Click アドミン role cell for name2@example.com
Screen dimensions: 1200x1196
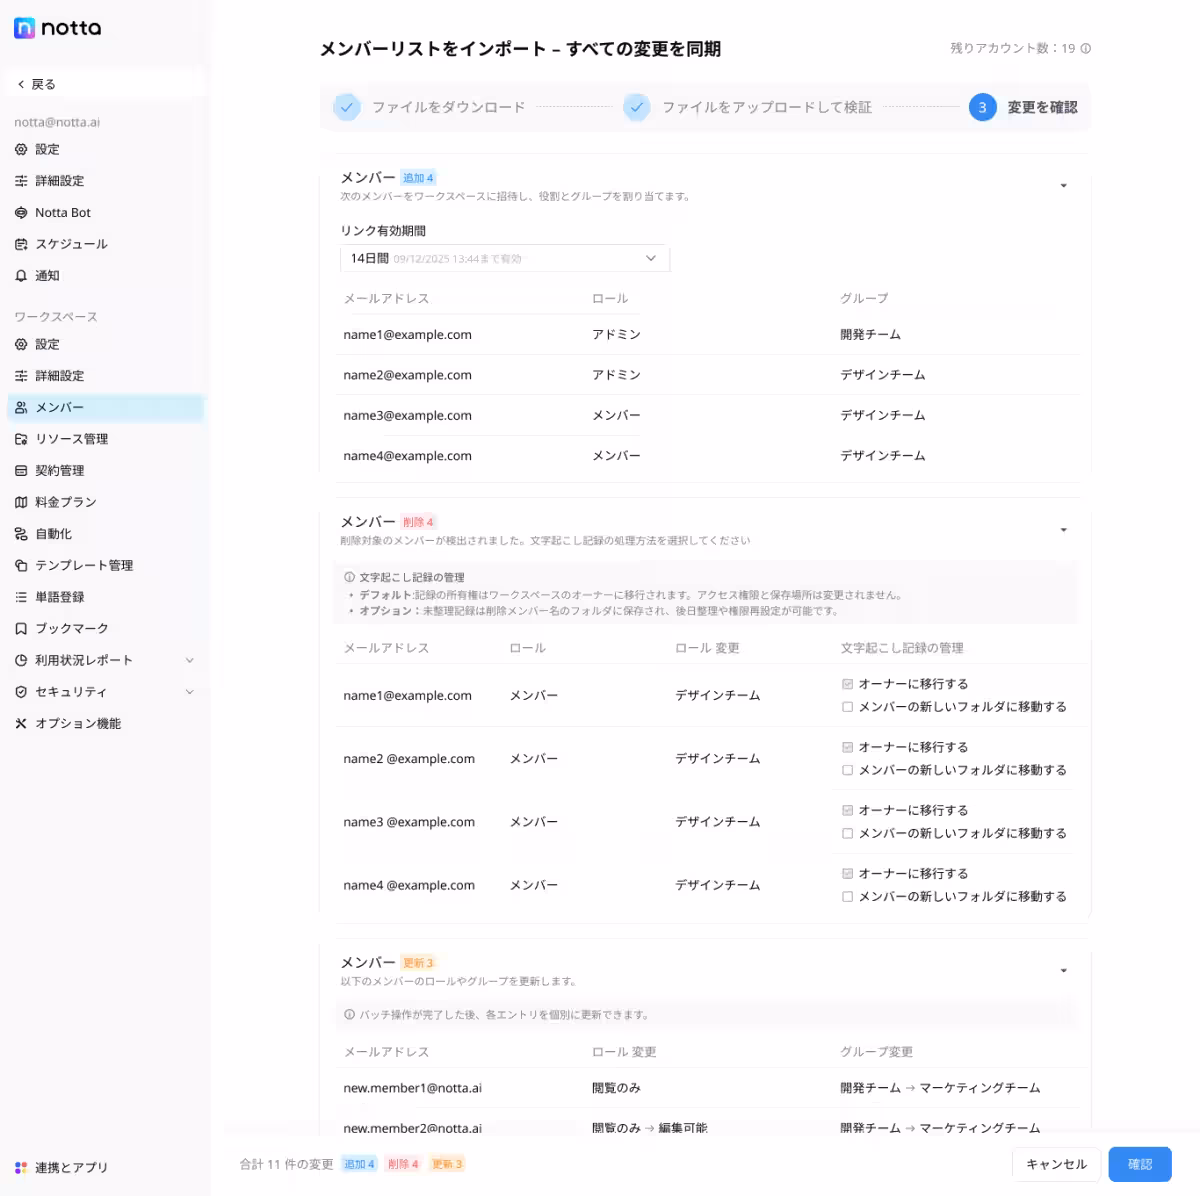[616, 375]
